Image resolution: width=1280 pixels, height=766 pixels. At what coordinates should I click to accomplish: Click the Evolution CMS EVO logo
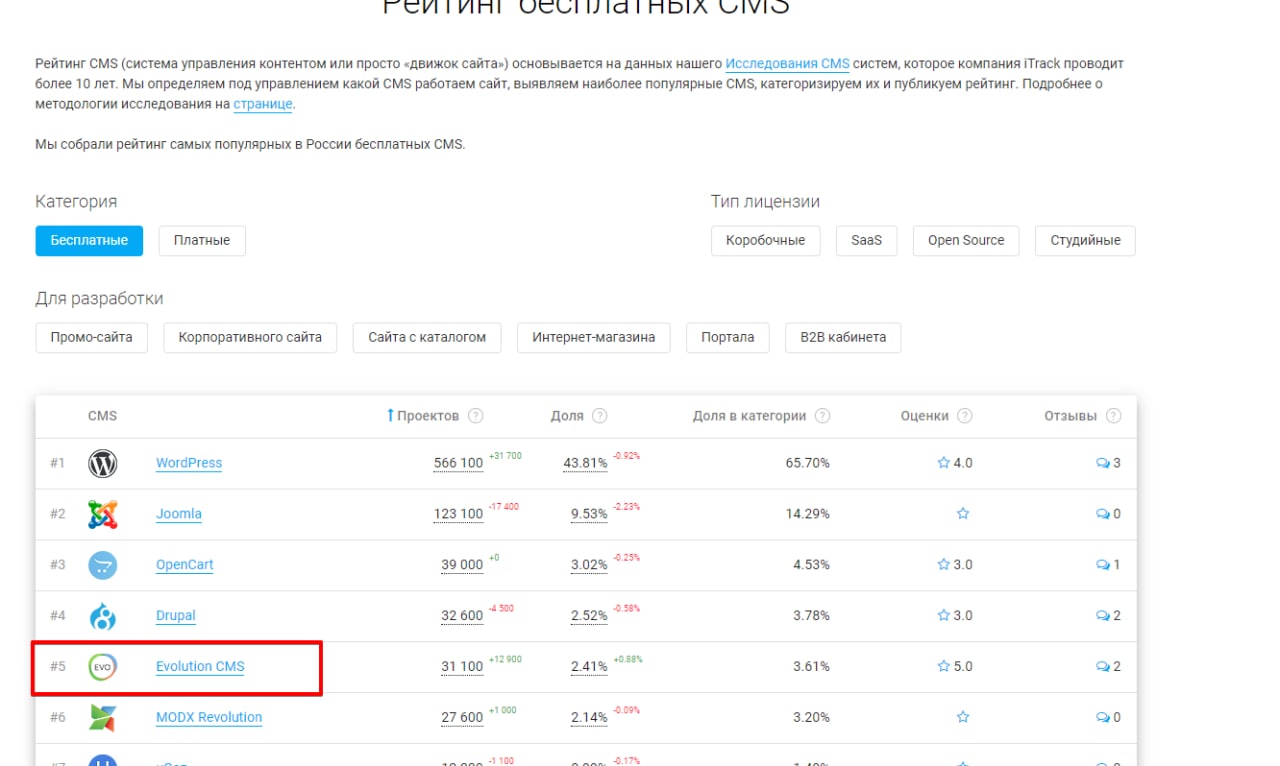[103, 667]
